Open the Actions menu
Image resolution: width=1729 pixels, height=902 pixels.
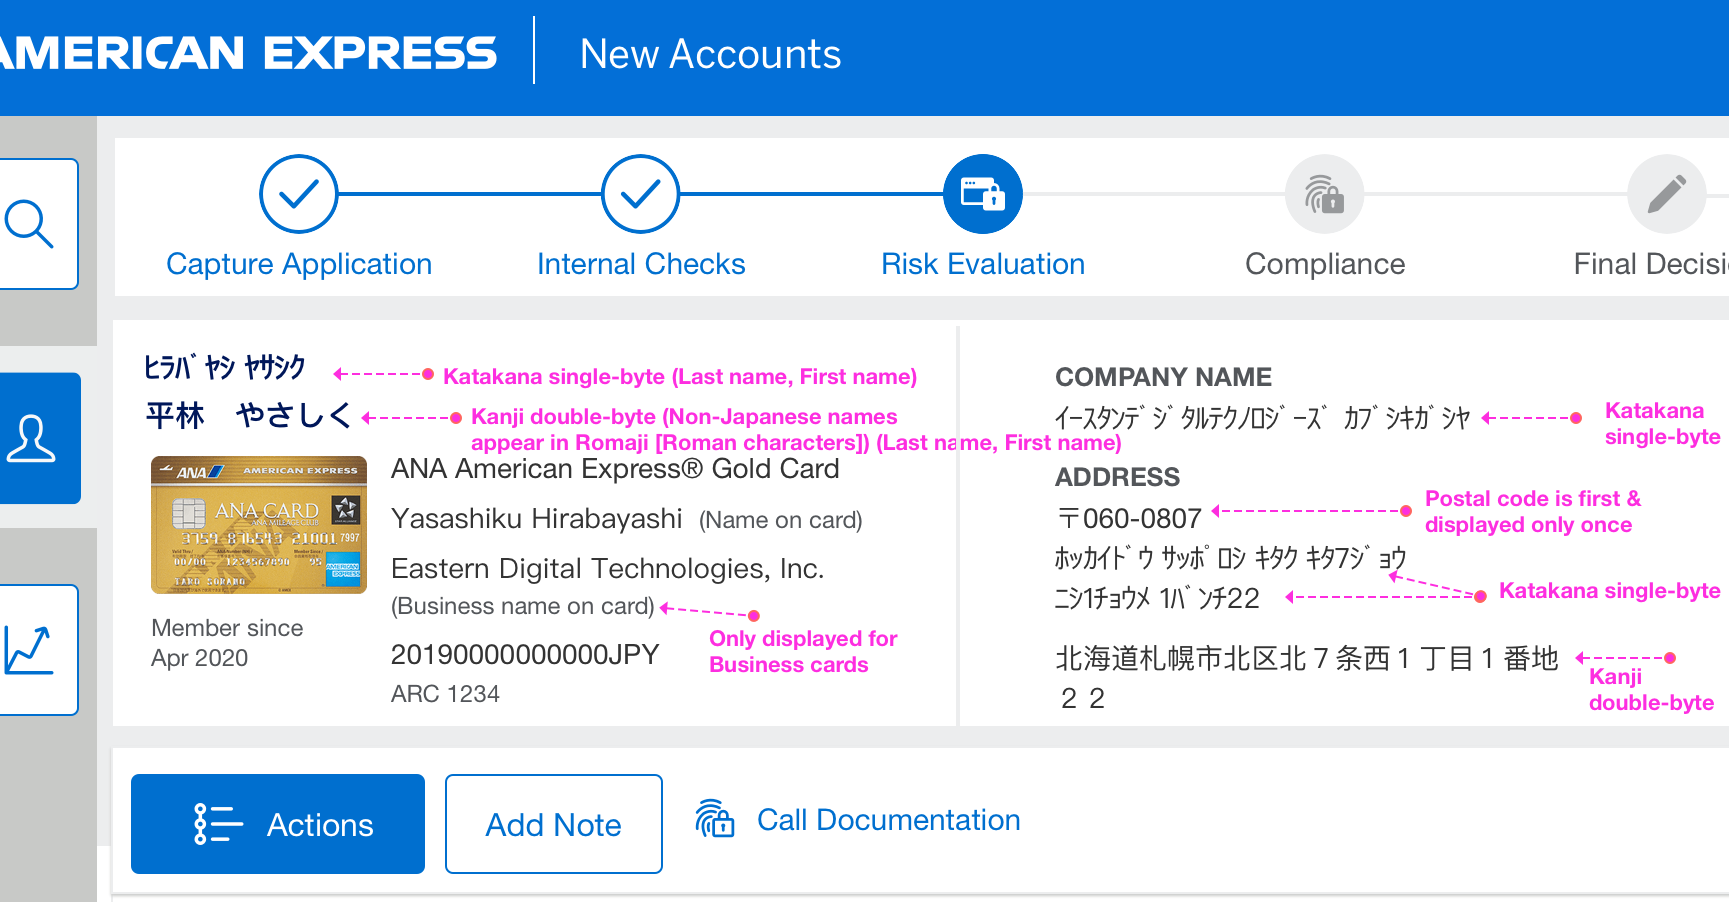coord(277,823)
